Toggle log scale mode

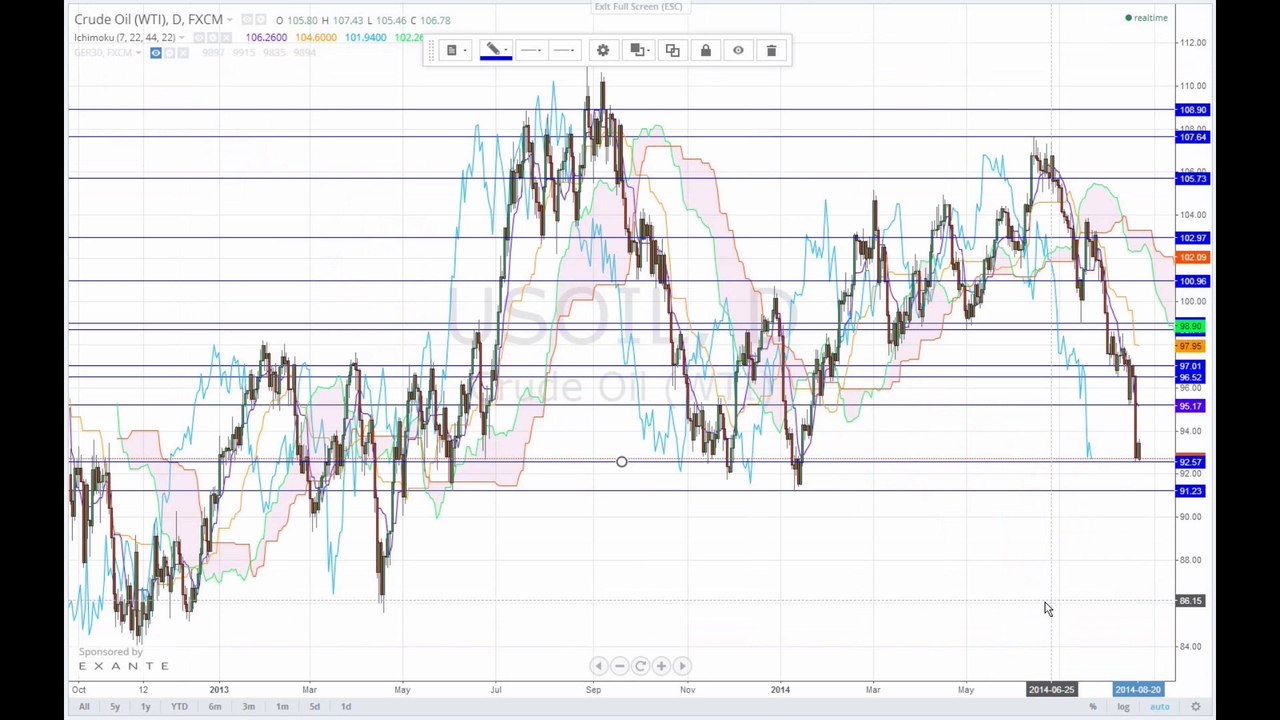coord(1123,707)
